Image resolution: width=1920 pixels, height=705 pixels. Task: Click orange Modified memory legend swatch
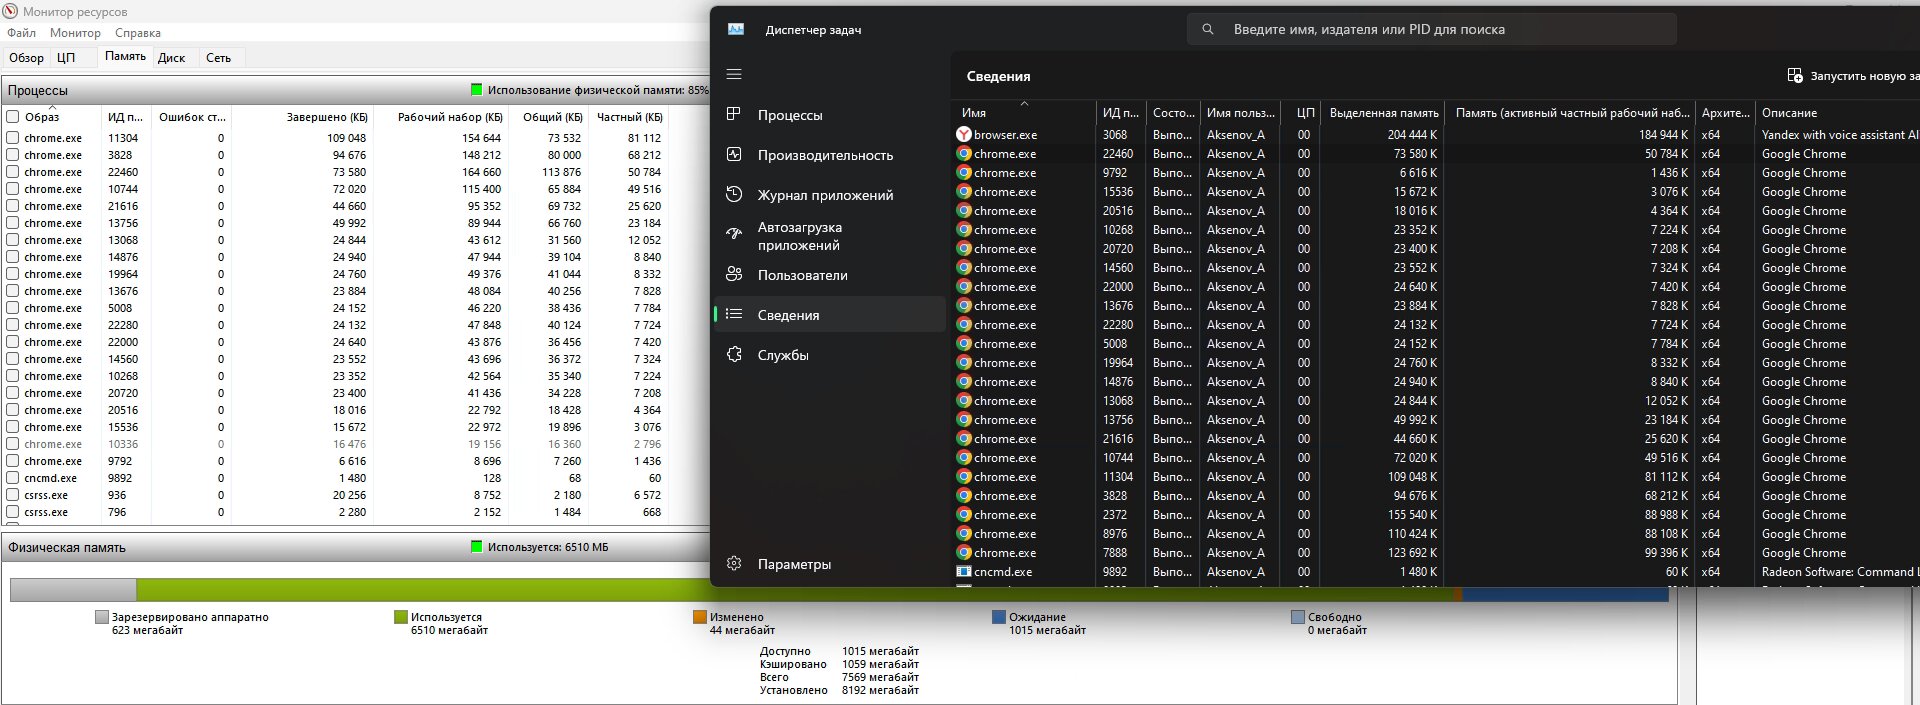coord(700,617)
